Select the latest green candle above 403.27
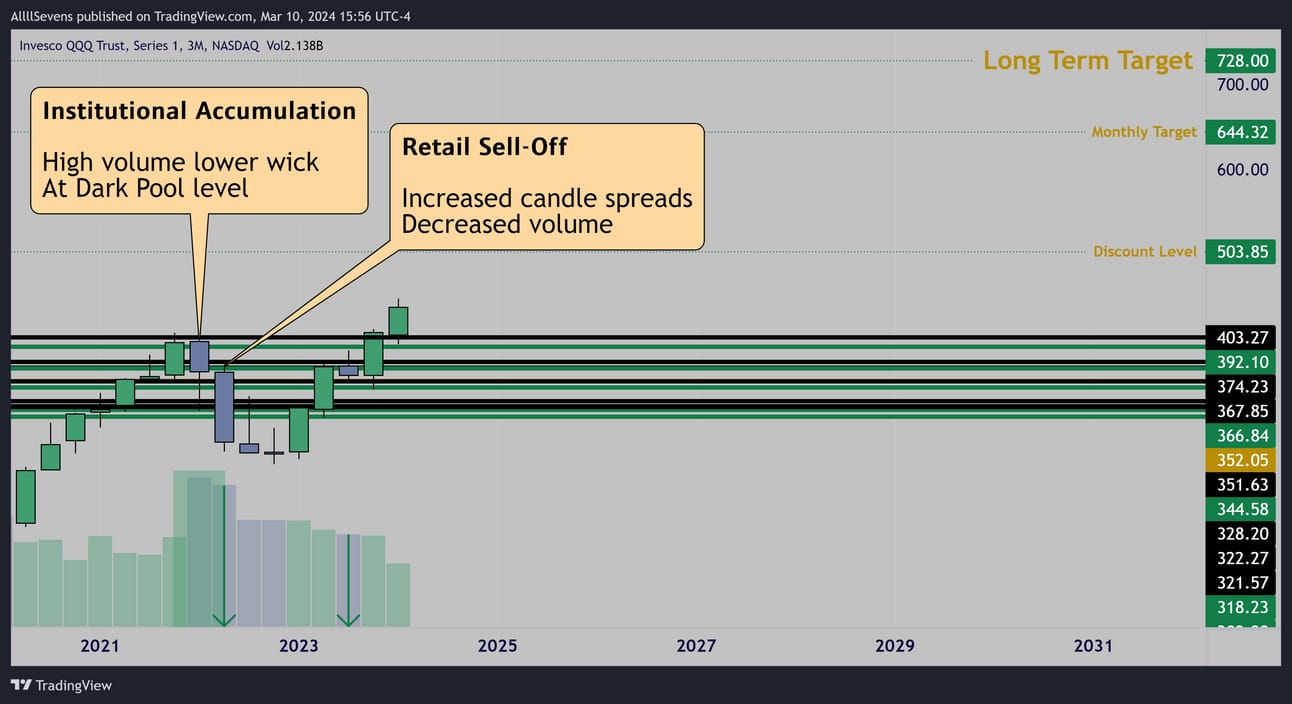 [398, 321]
